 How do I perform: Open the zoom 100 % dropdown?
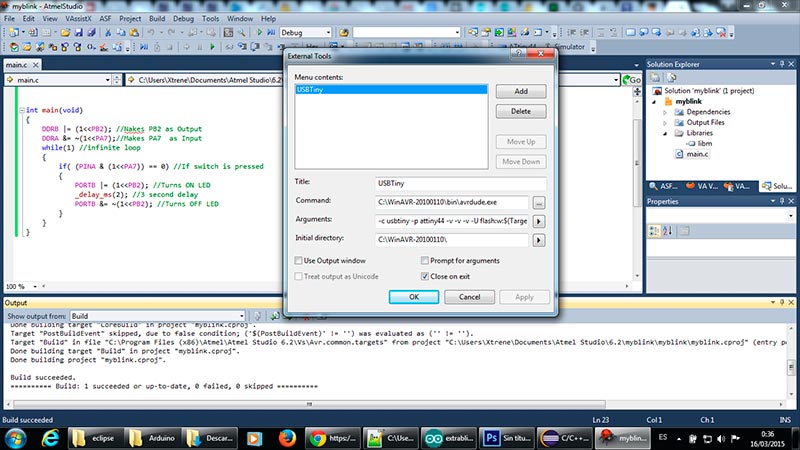click(x=35, y=287)
